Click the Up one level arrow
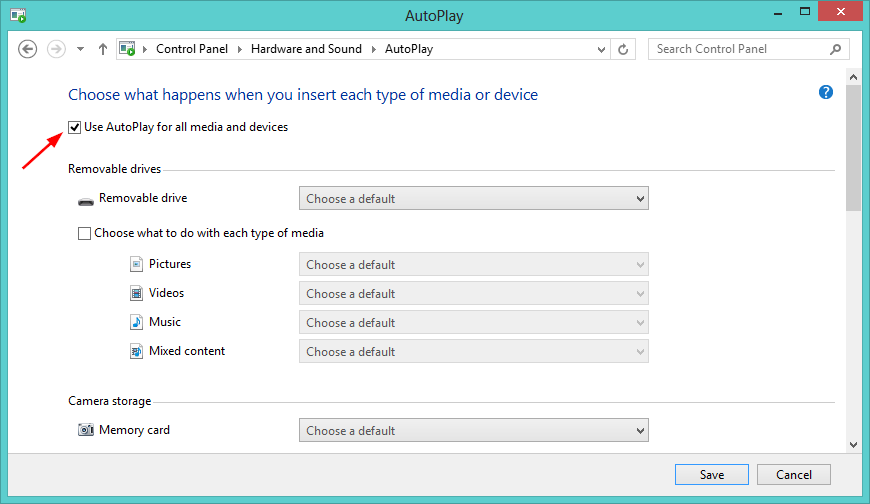This screenshot has width=870, height=504. pyautogui.click(x=103, y=49)
